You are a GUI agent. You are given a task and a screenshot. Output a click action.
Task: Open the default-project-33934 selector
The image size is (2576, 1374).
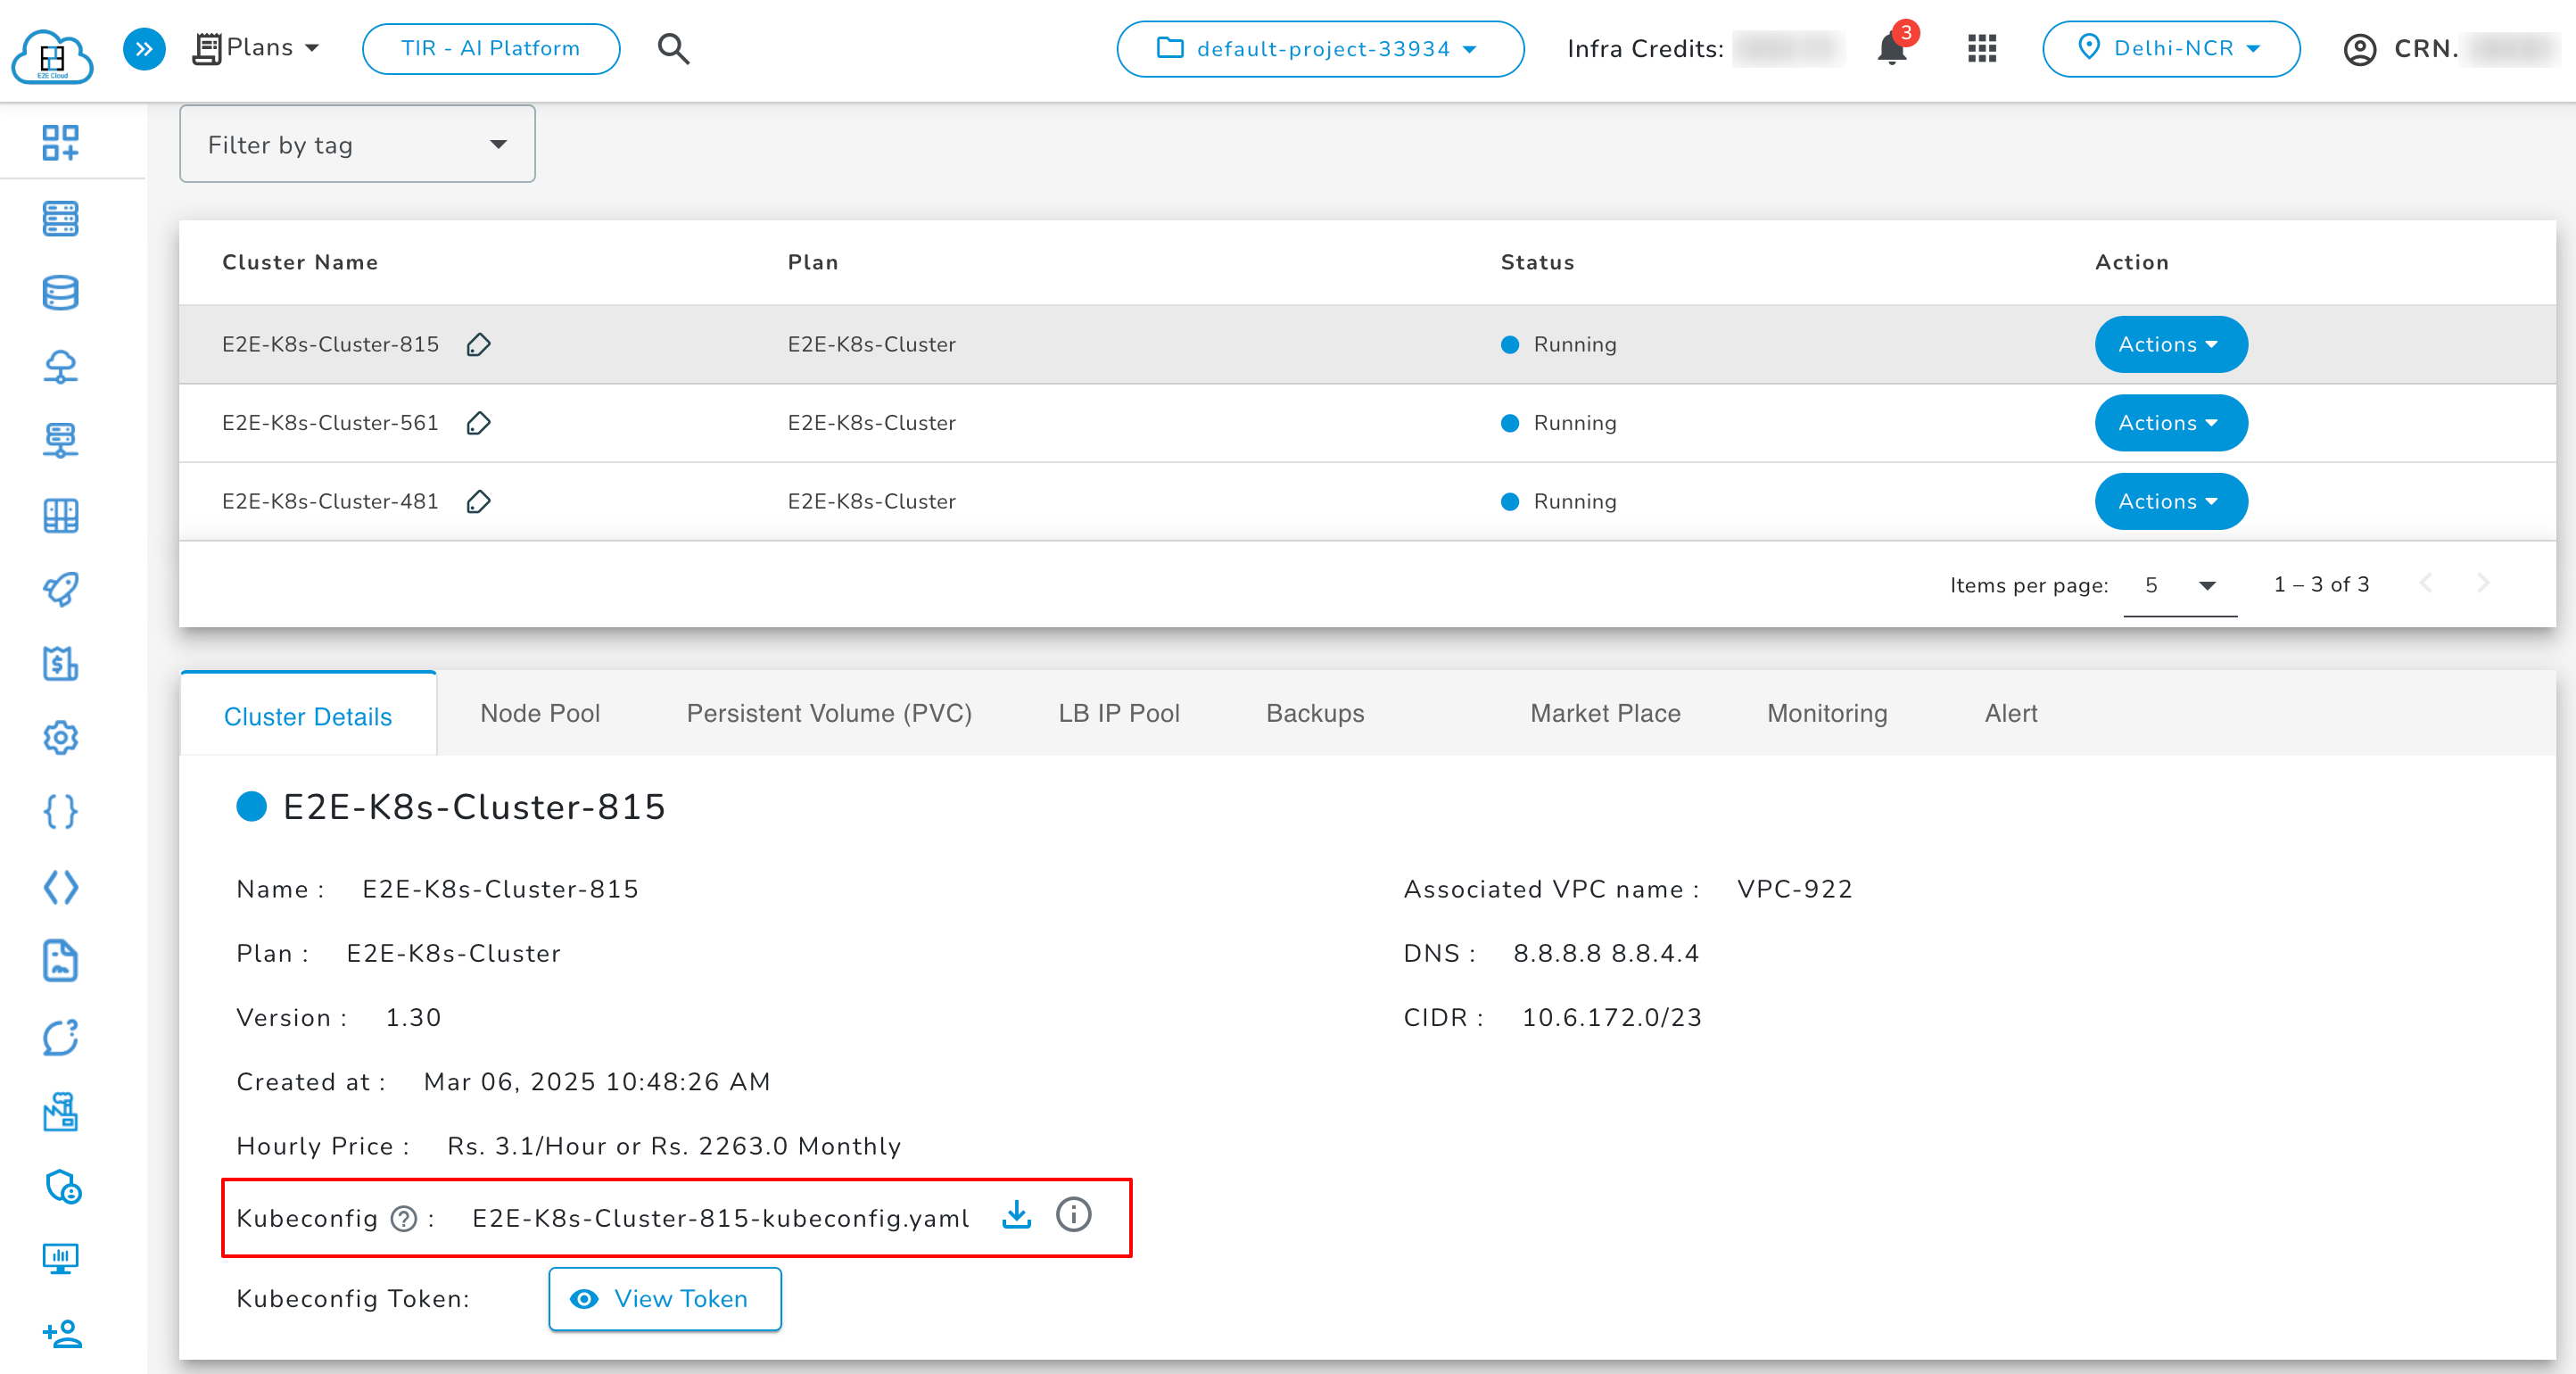click(1320, 48)
